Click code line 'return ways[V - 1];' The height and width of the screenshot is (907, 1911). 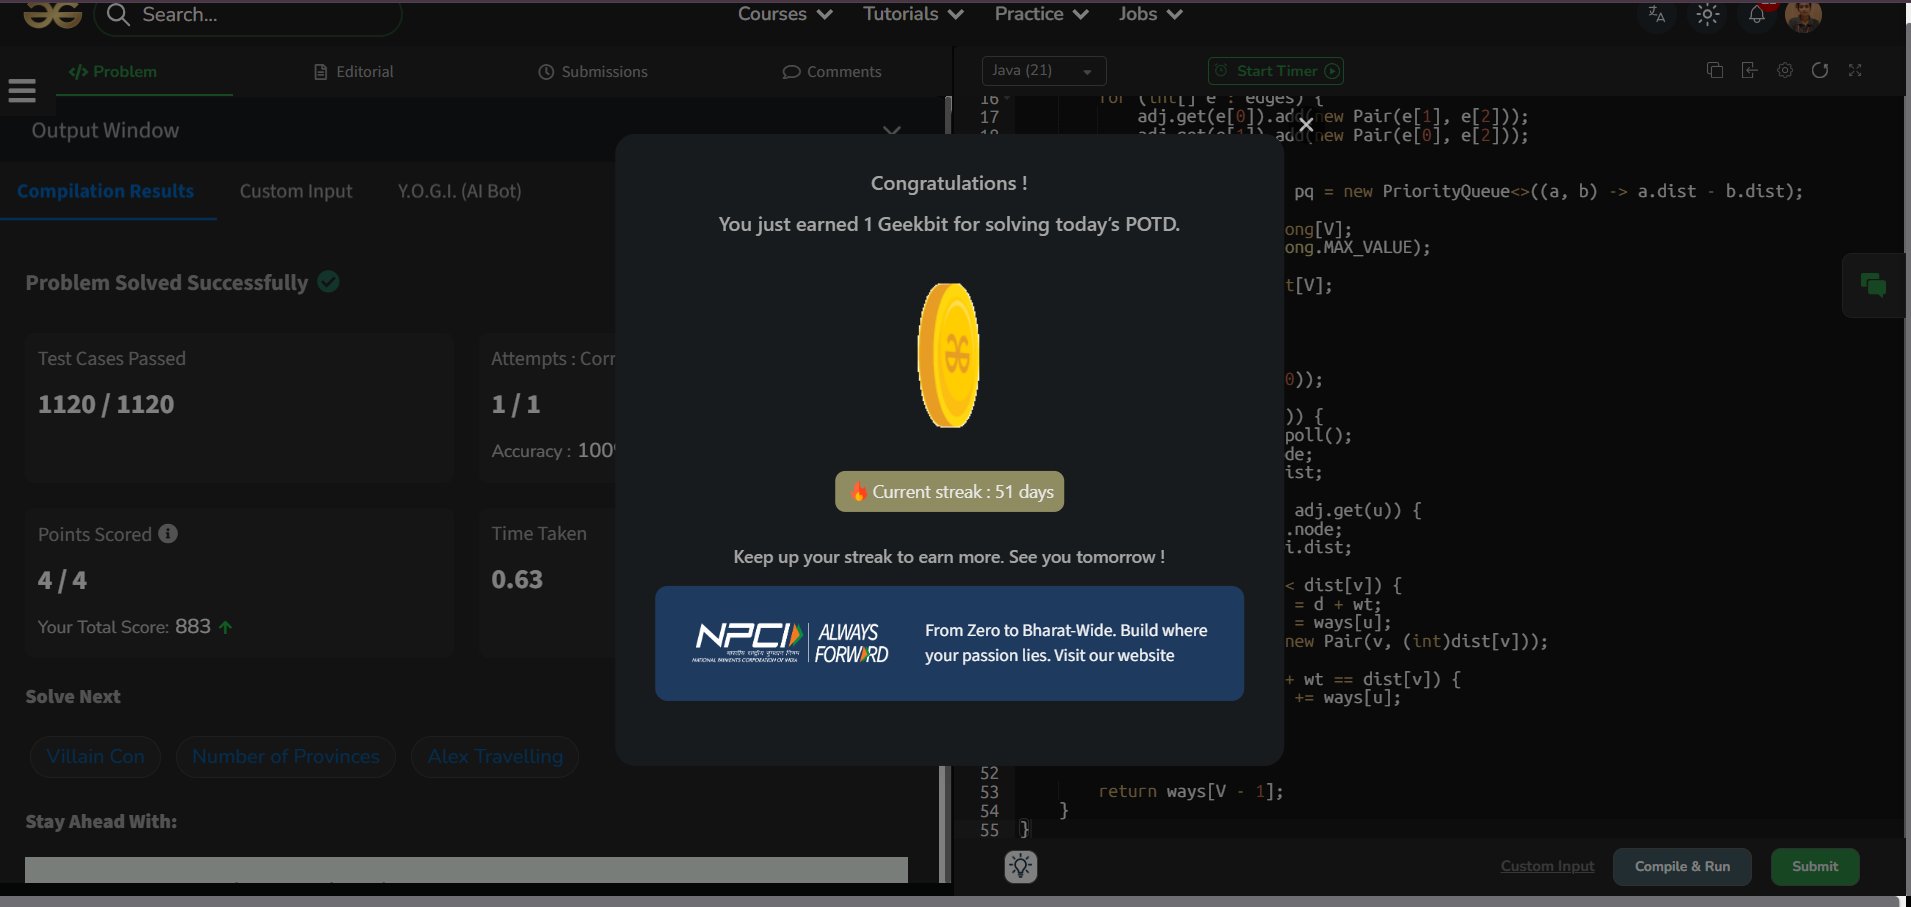coord(1190,791)
